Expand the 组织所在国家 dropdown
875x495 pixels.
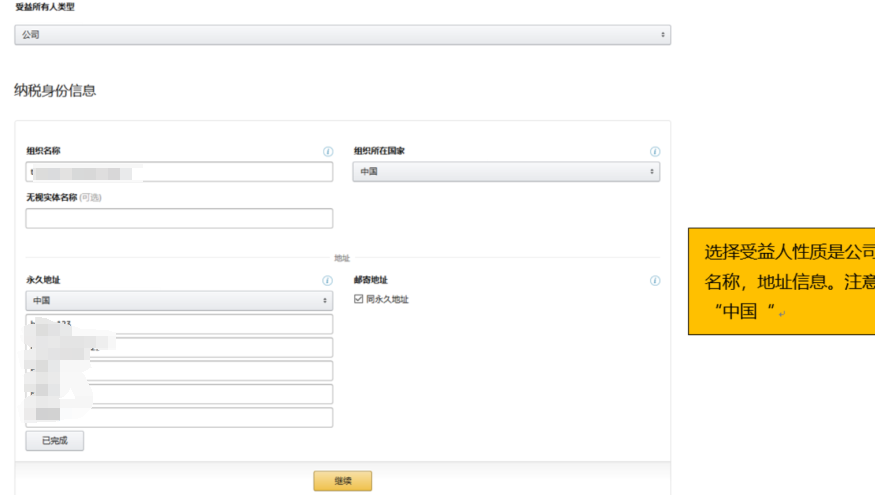click(506, 172)
